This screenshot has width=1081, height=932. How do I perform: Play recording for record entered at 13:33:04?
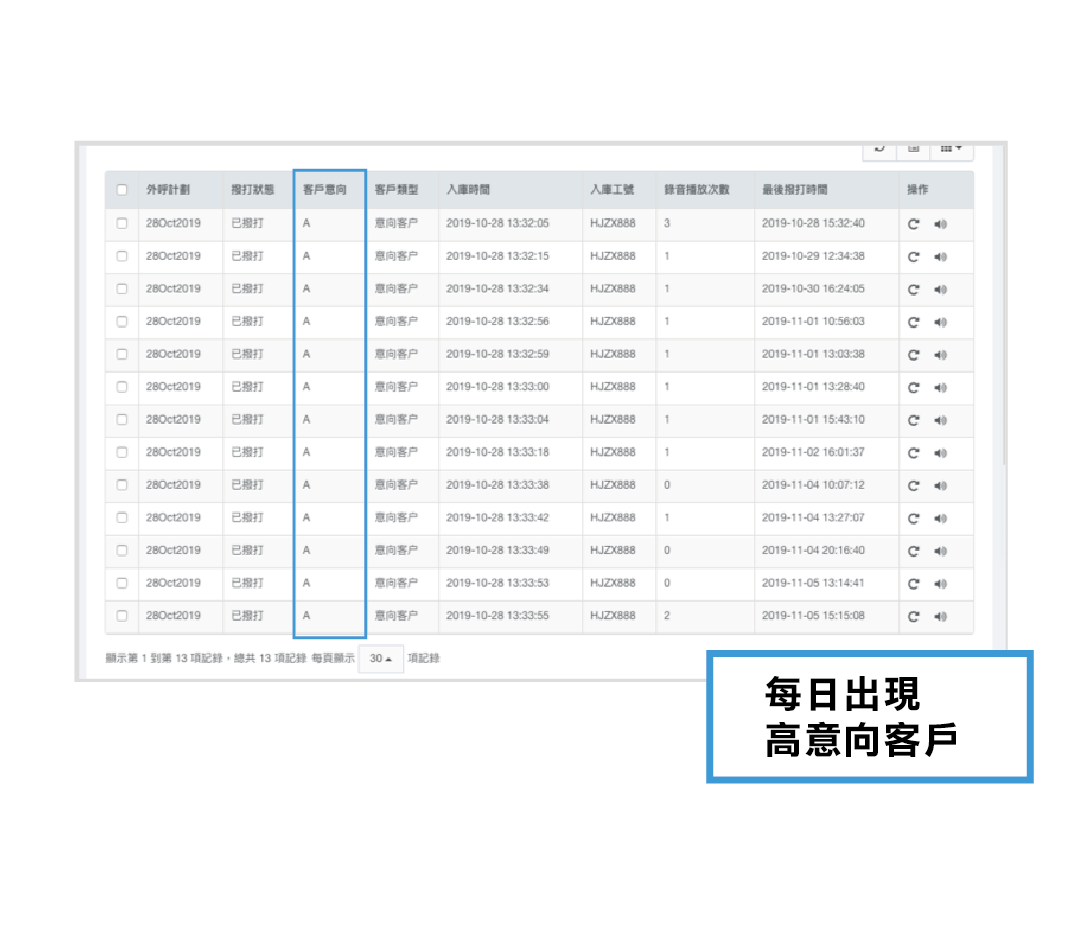click(x=940, y=420)
